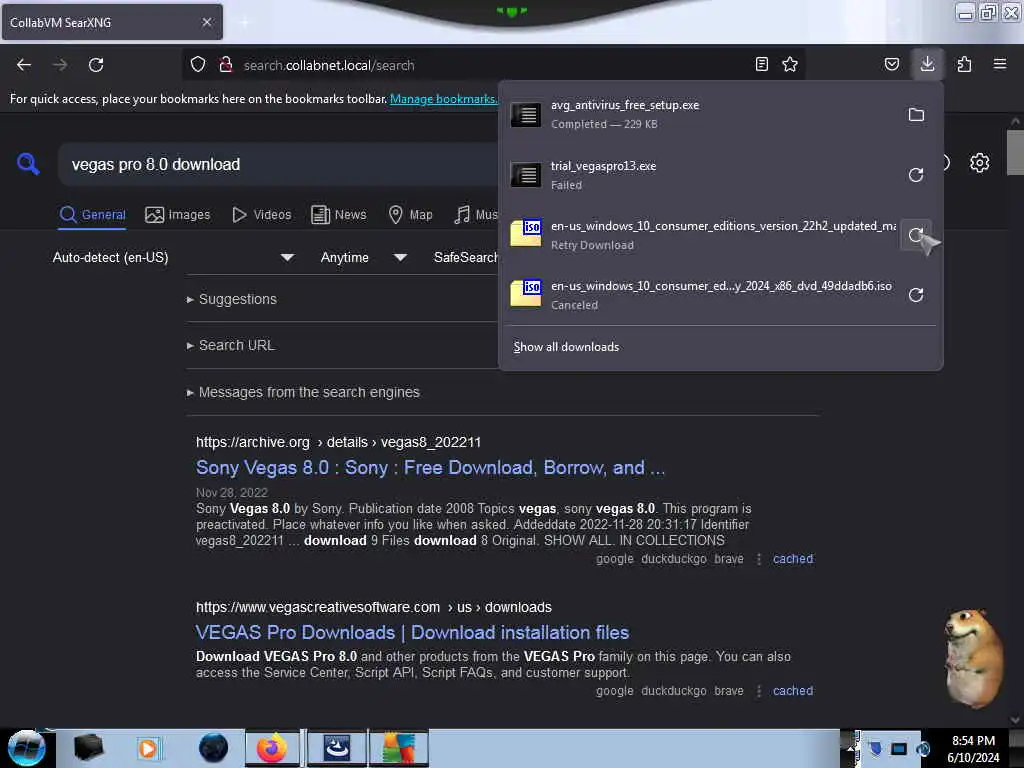The width and height of the screenshot is (1024, 768).
Task: Click the https://archive.org result URL text
Action: point(338,442)
